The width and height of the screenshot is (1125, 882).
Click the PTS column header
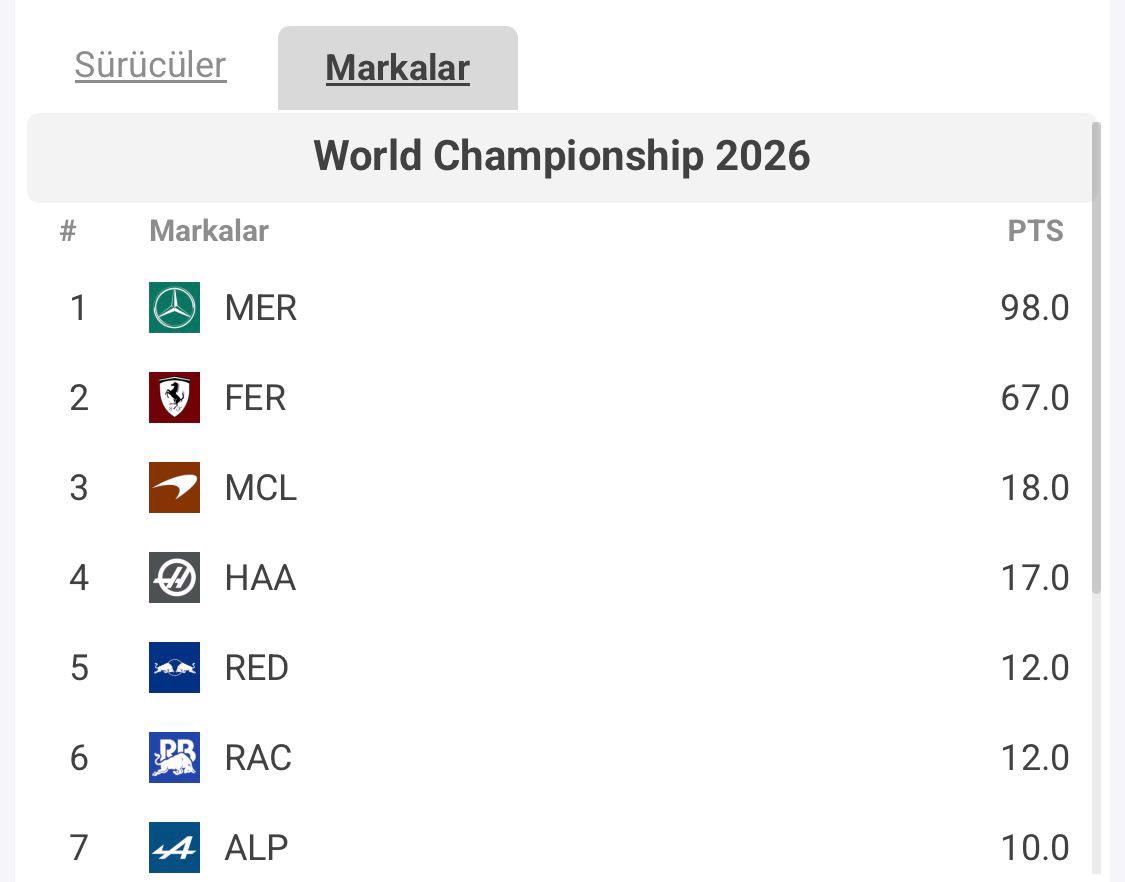[x=1035, y=231]
